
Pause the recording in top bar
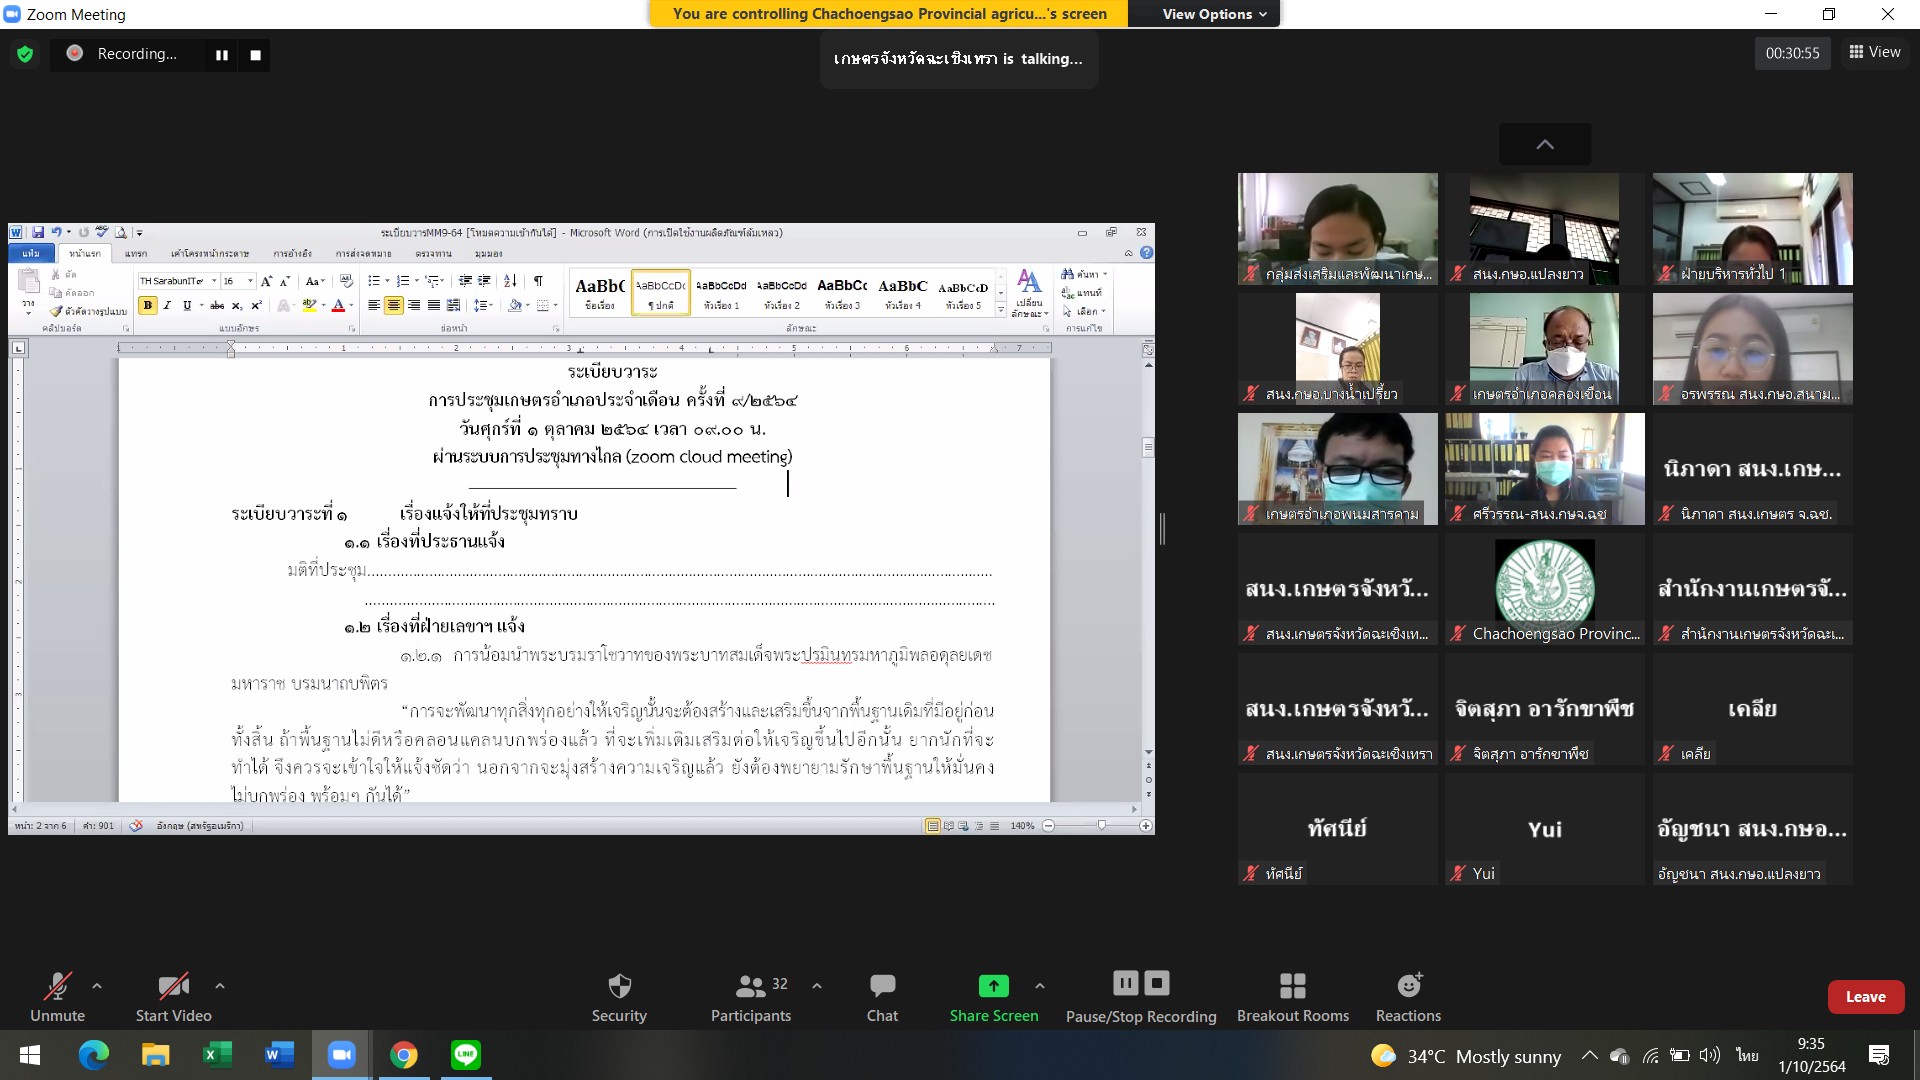[222, 55]
